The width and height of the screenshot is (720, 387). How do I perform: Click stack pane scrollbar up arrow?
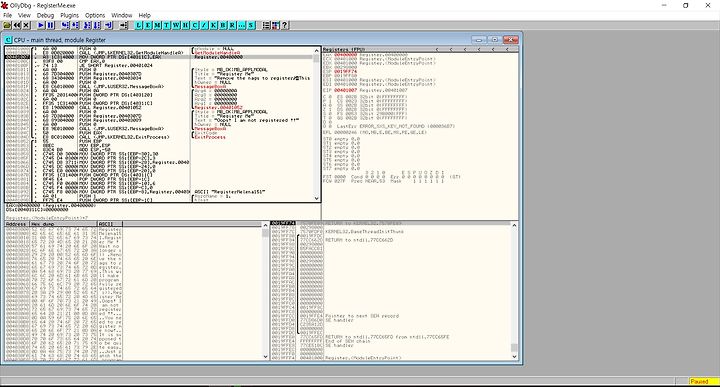coord(514,225)
